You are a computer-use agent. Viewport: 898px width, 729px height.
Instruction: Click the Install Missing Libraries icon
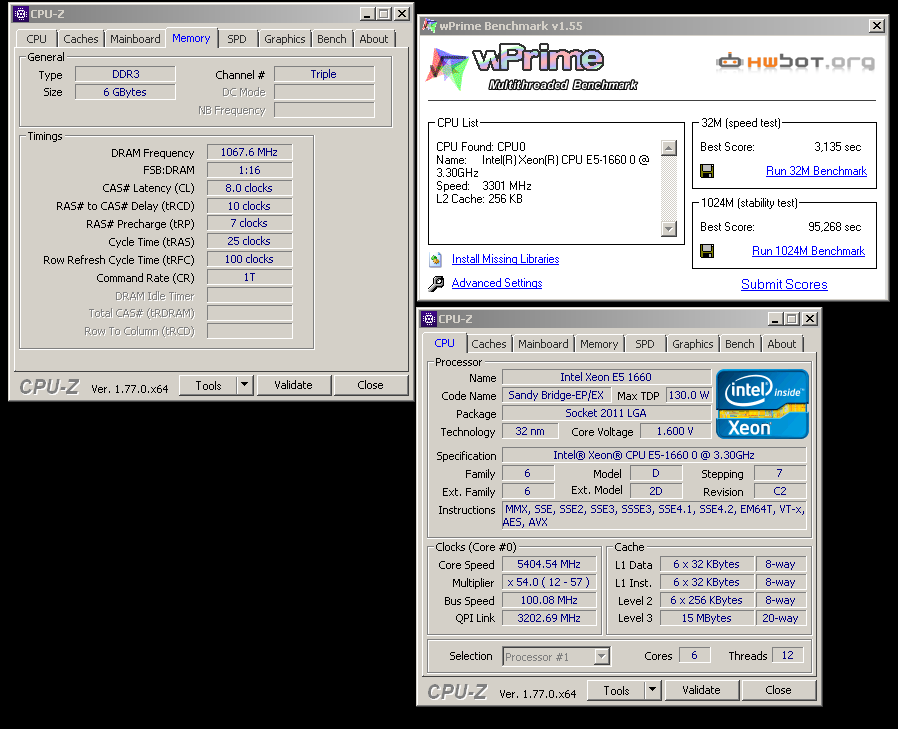(435, 259)
